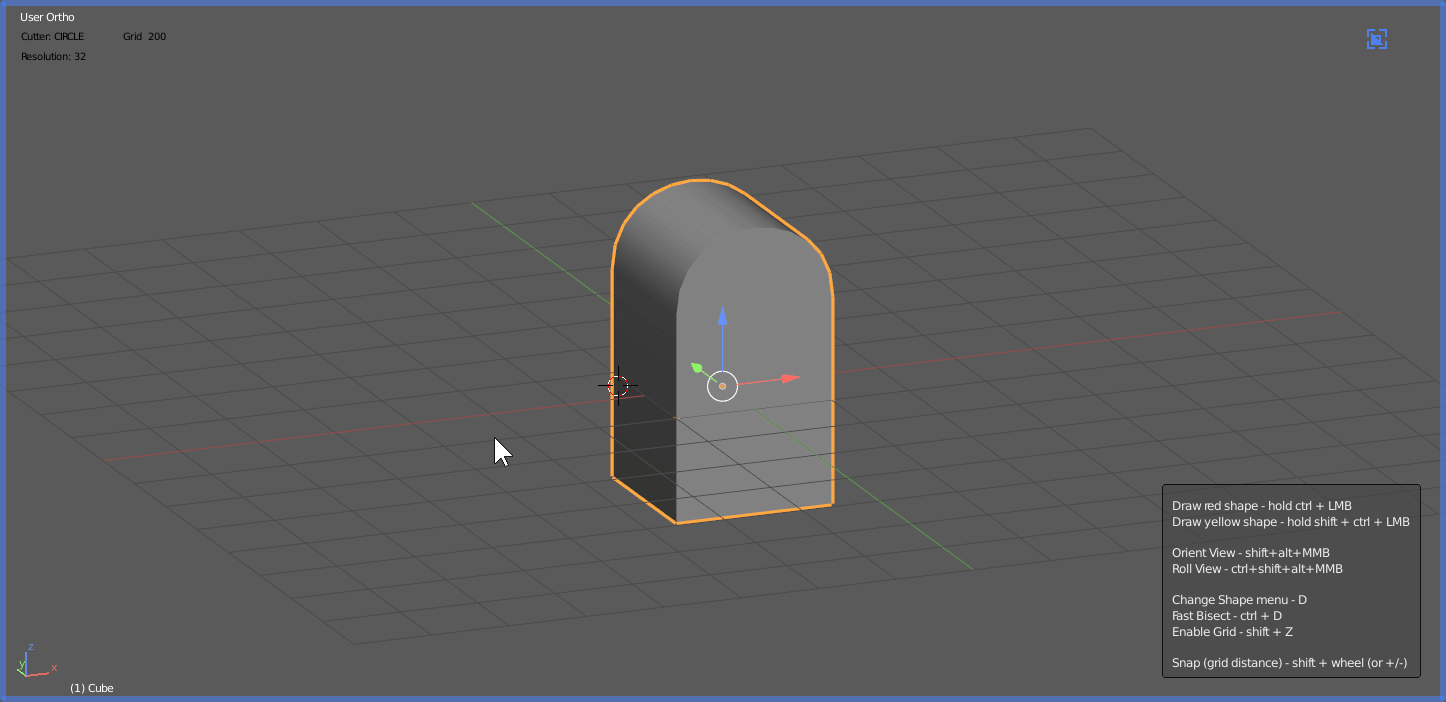This screenshot has height=702, width=1446.
Task: Click the "Change Shape menu - D" hint
Action: (x=1239, y=600)
